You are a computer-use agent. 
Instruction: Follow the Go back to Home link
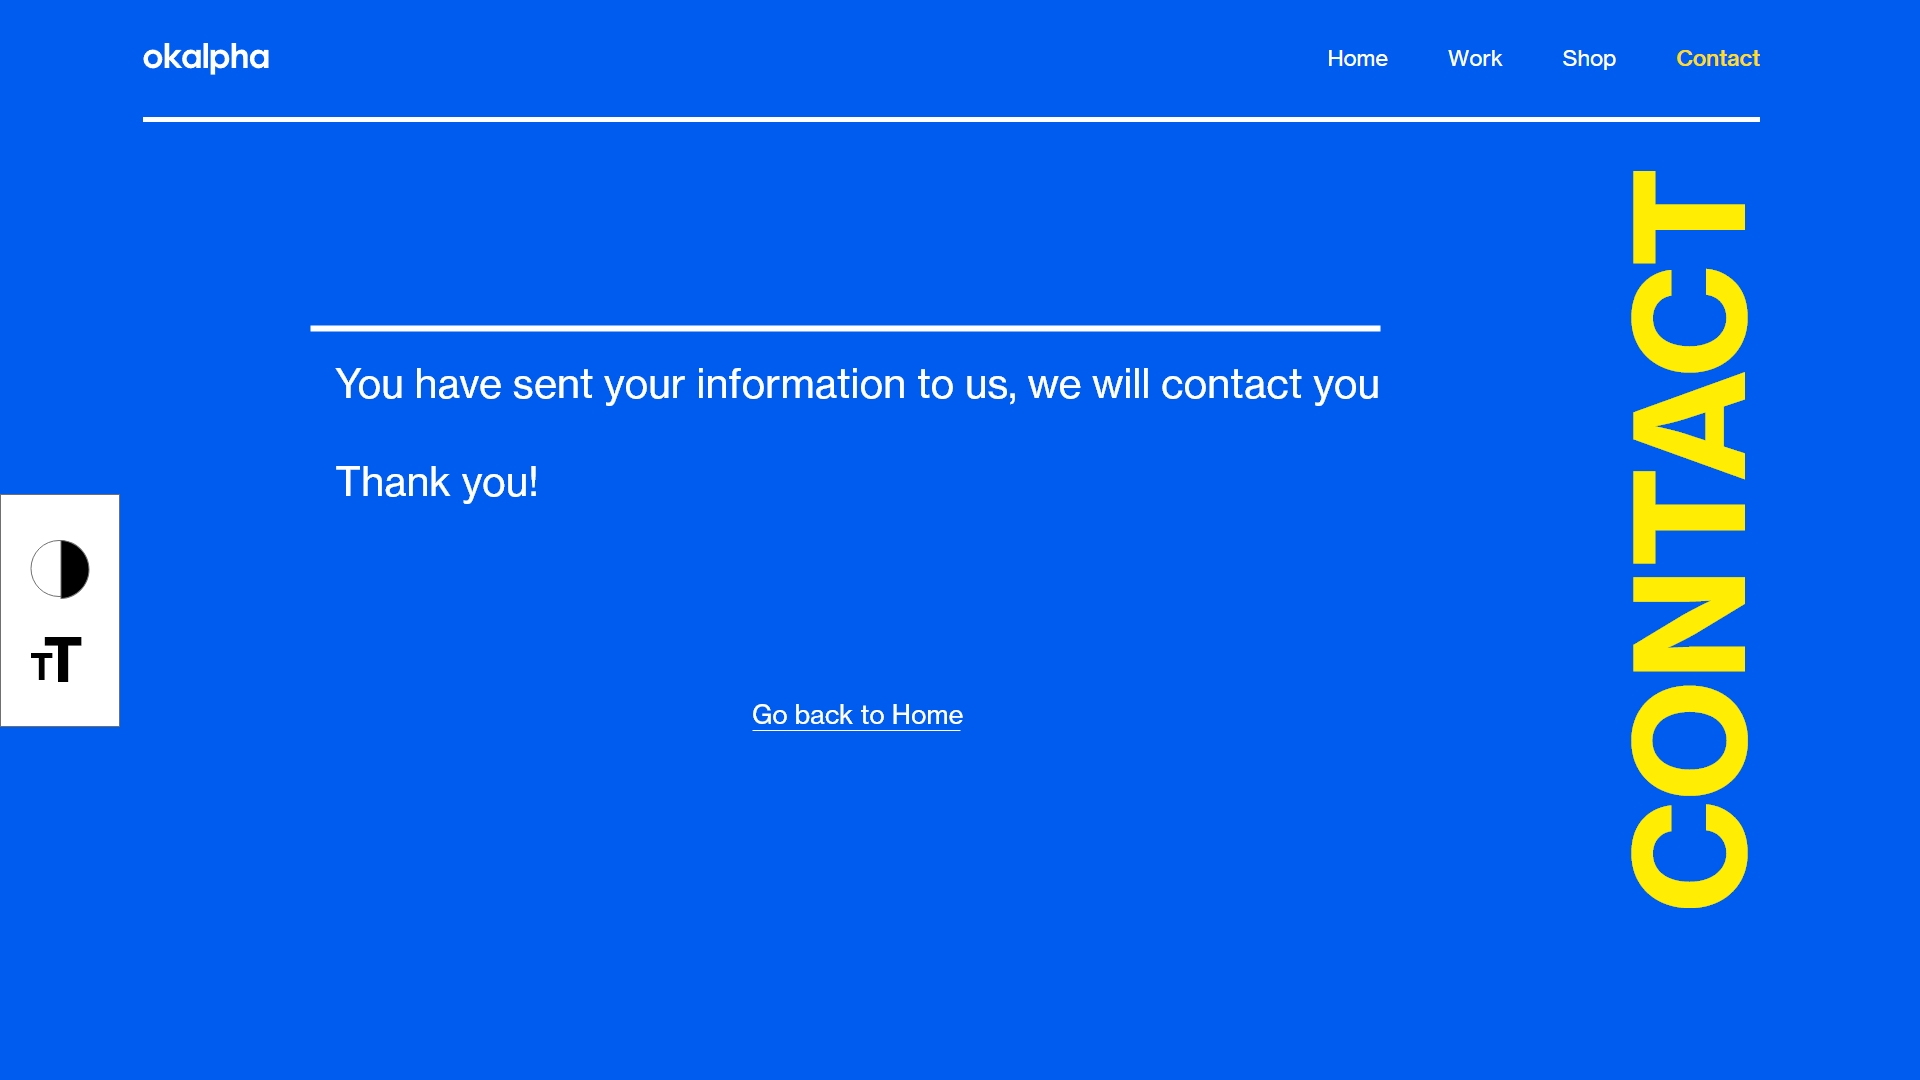point(857,715)
